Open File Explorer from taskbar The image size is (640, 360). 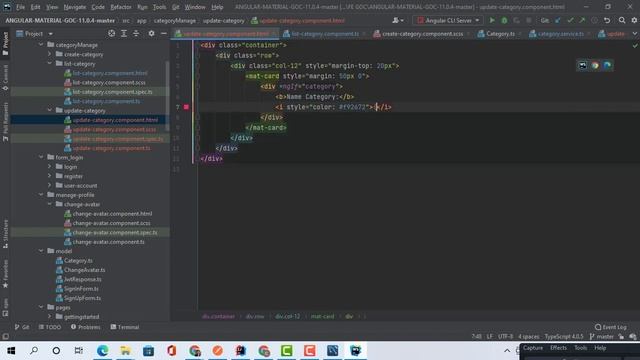pyautogui.click(x=125, y=351)
